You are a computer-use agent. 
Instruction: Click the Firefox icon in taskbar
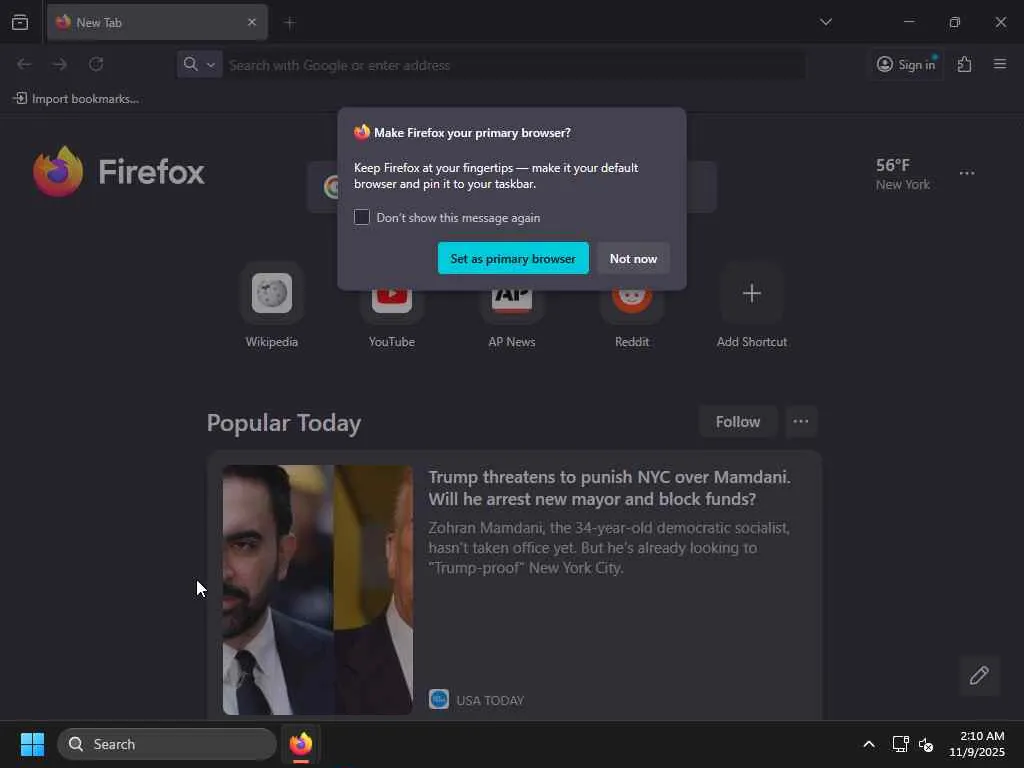(x=300, y=744)
